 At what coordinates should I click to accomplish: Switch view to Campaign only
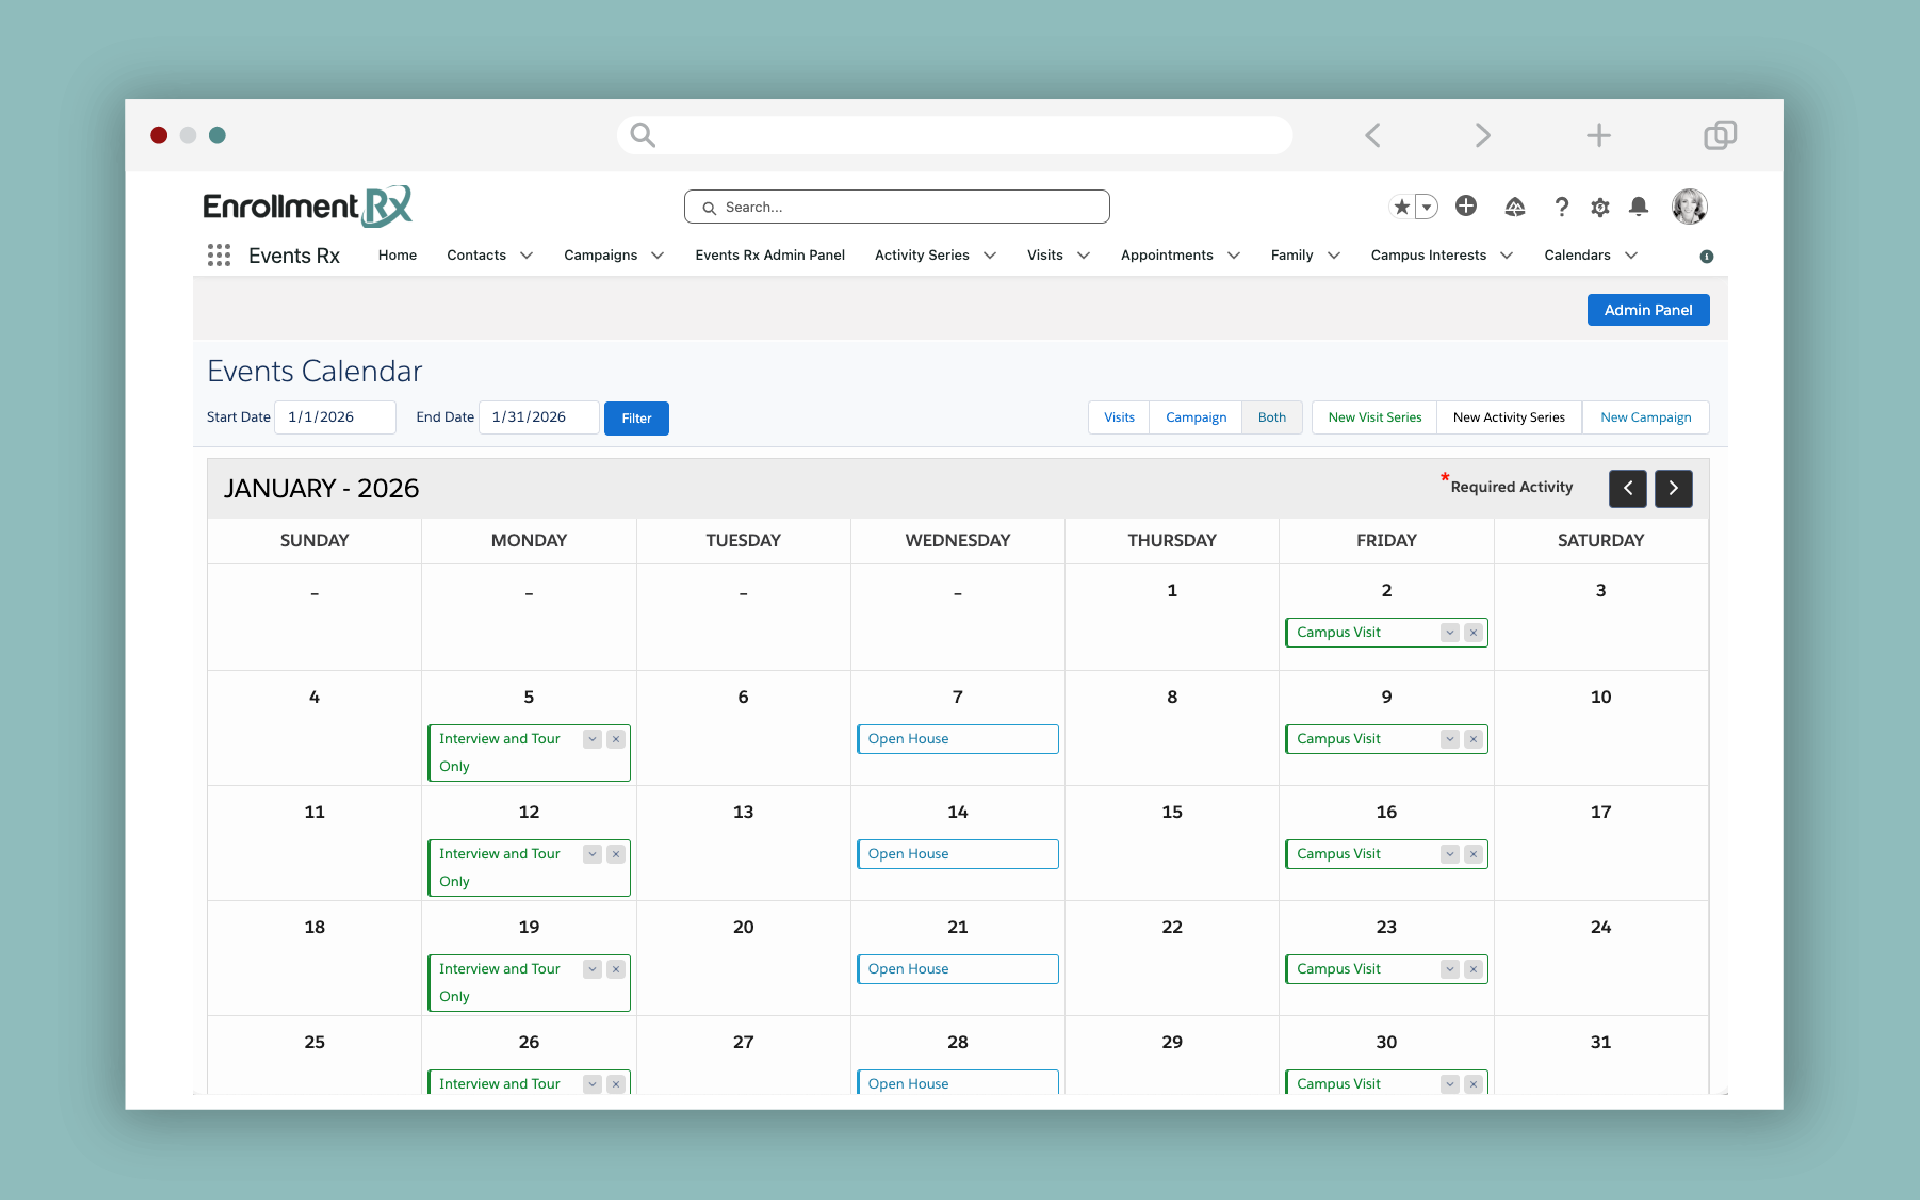click(1195, 417)
